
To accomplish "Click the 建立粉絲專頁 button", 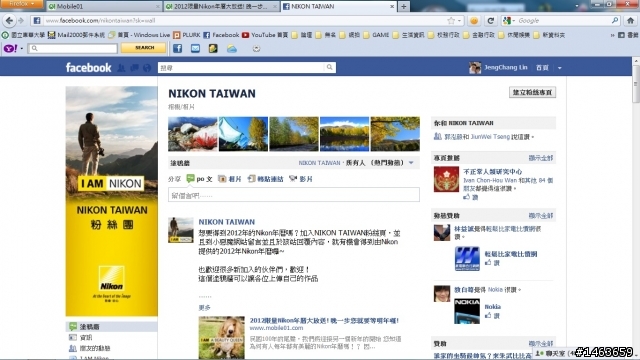I will pyautogui.click(x=532, y=92).
